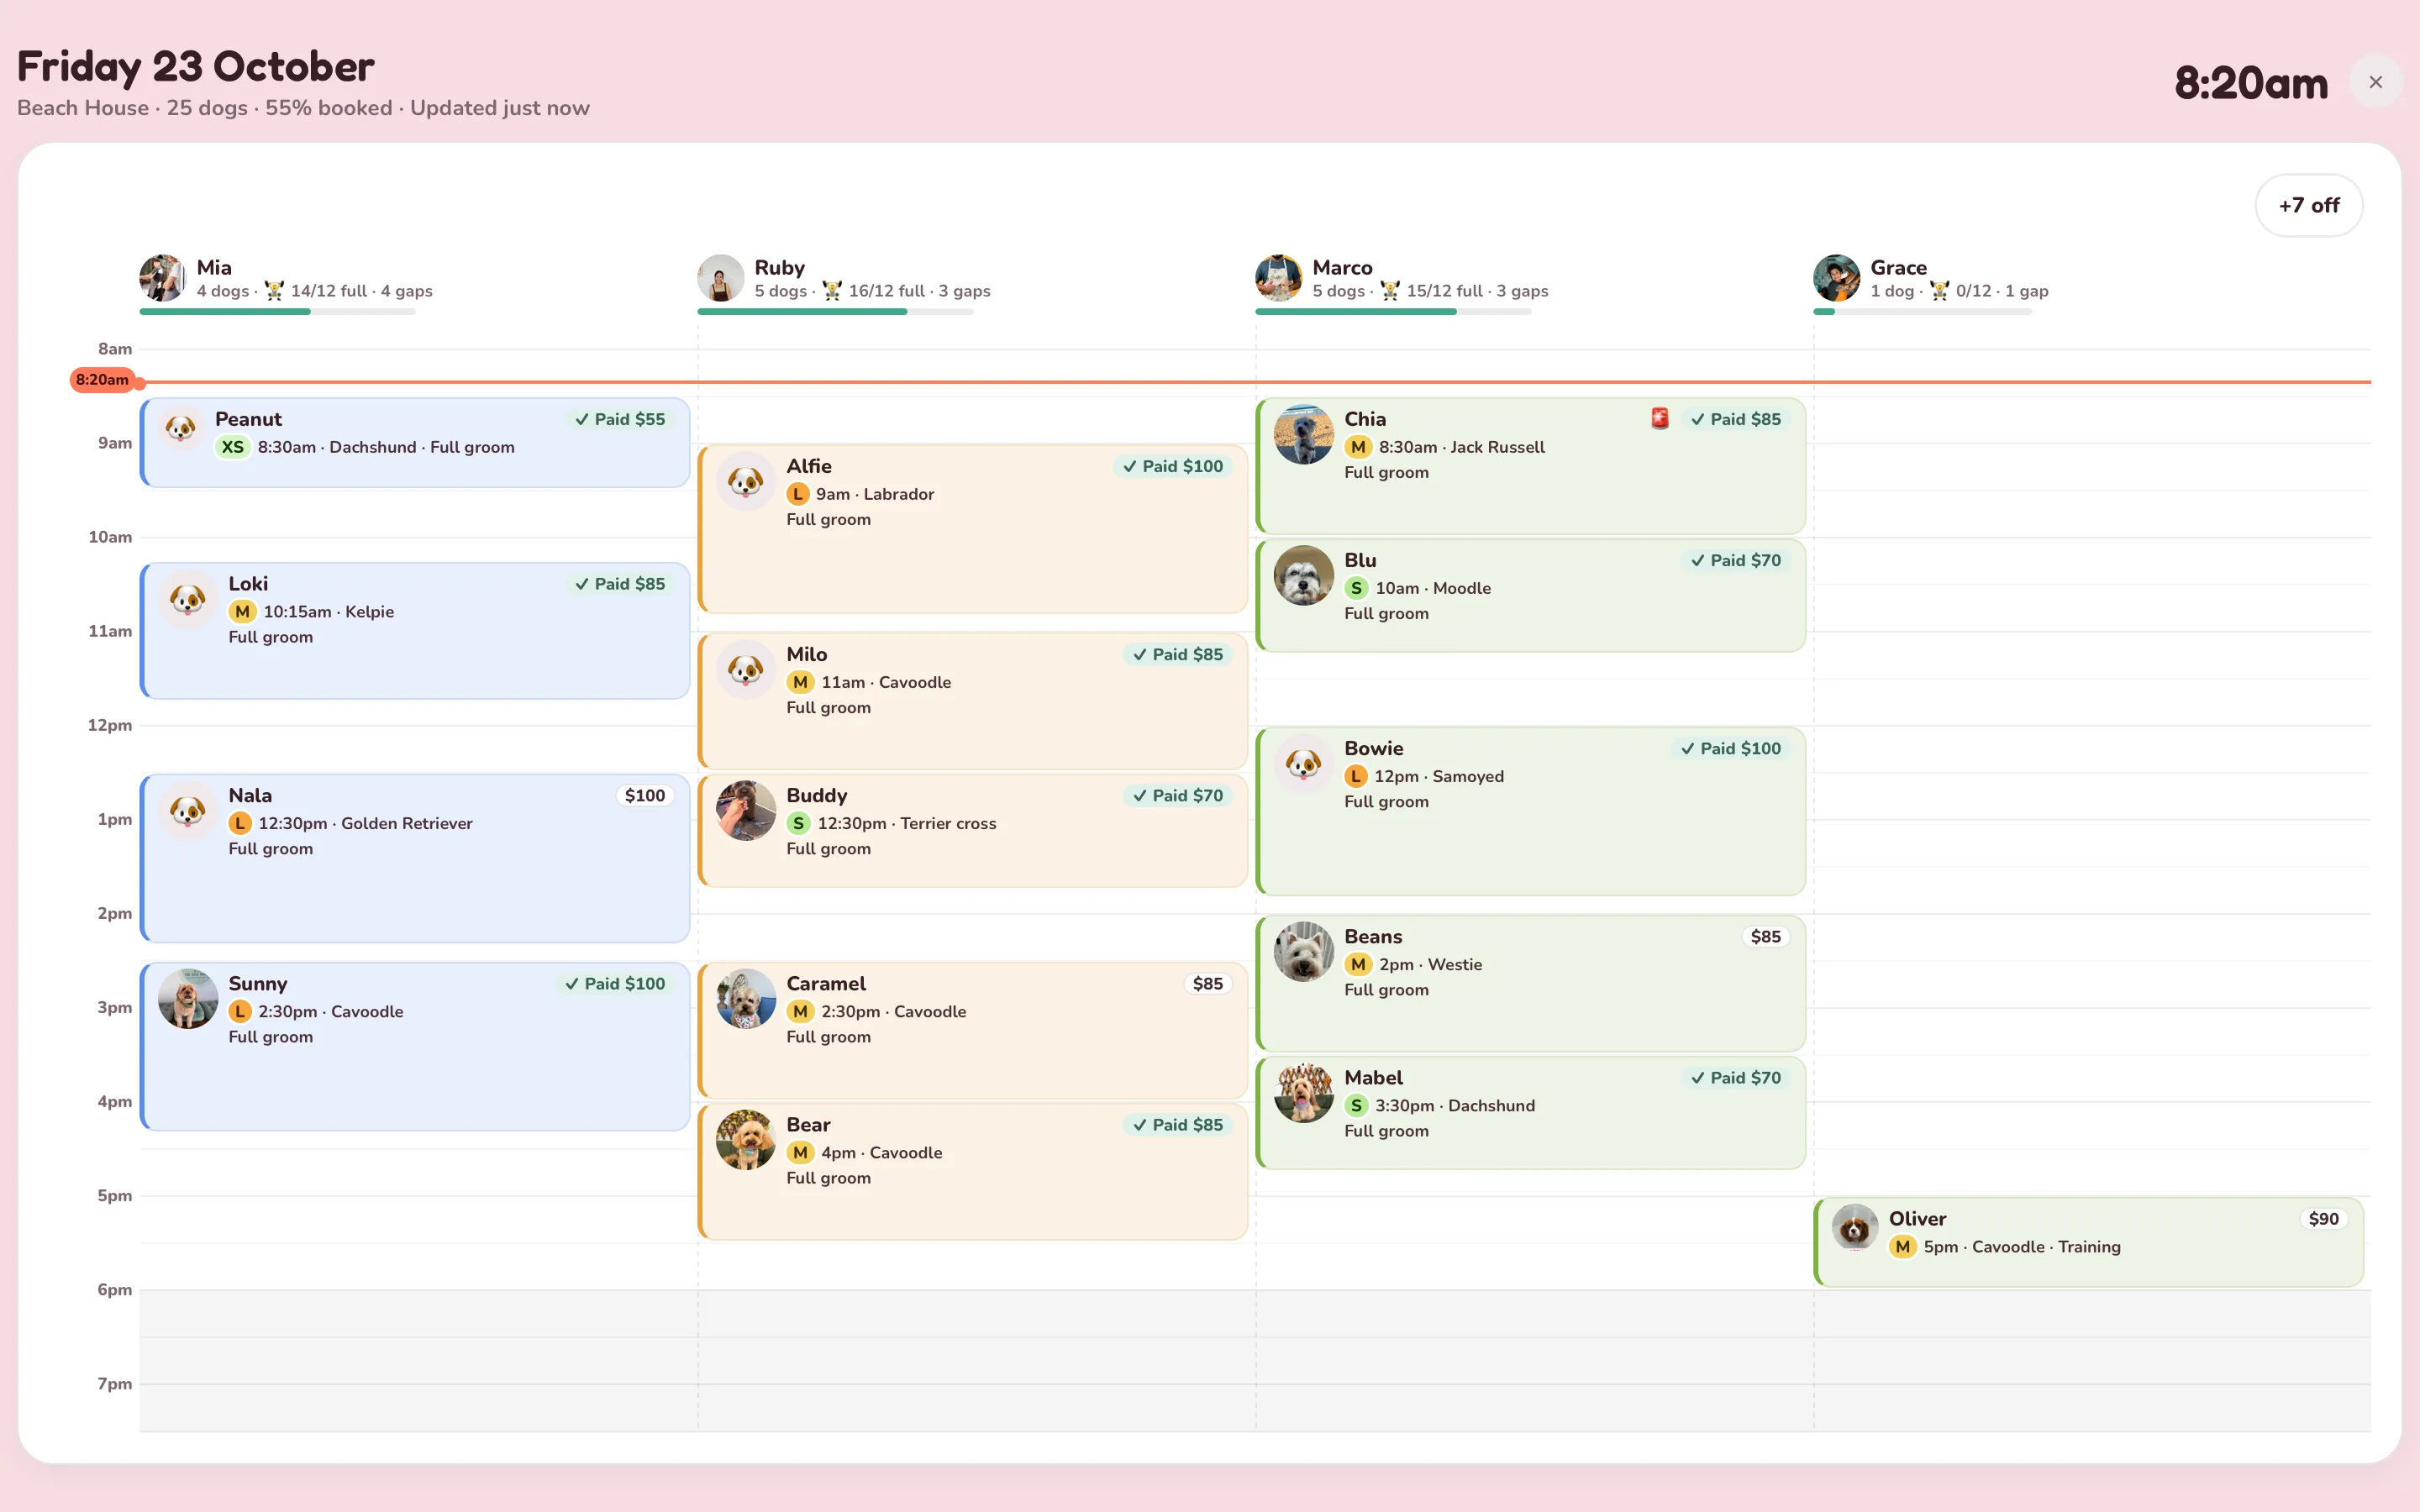Click the Paid $100 badge on Bowie's card
The image size is (2420, 1512).
click(1731, 749)
